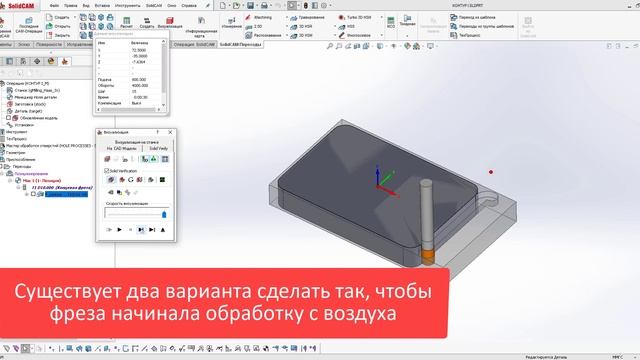Click the Save icon in quick toolbar
Viewport: 640px width, 360px height.
tap(250, 5)
